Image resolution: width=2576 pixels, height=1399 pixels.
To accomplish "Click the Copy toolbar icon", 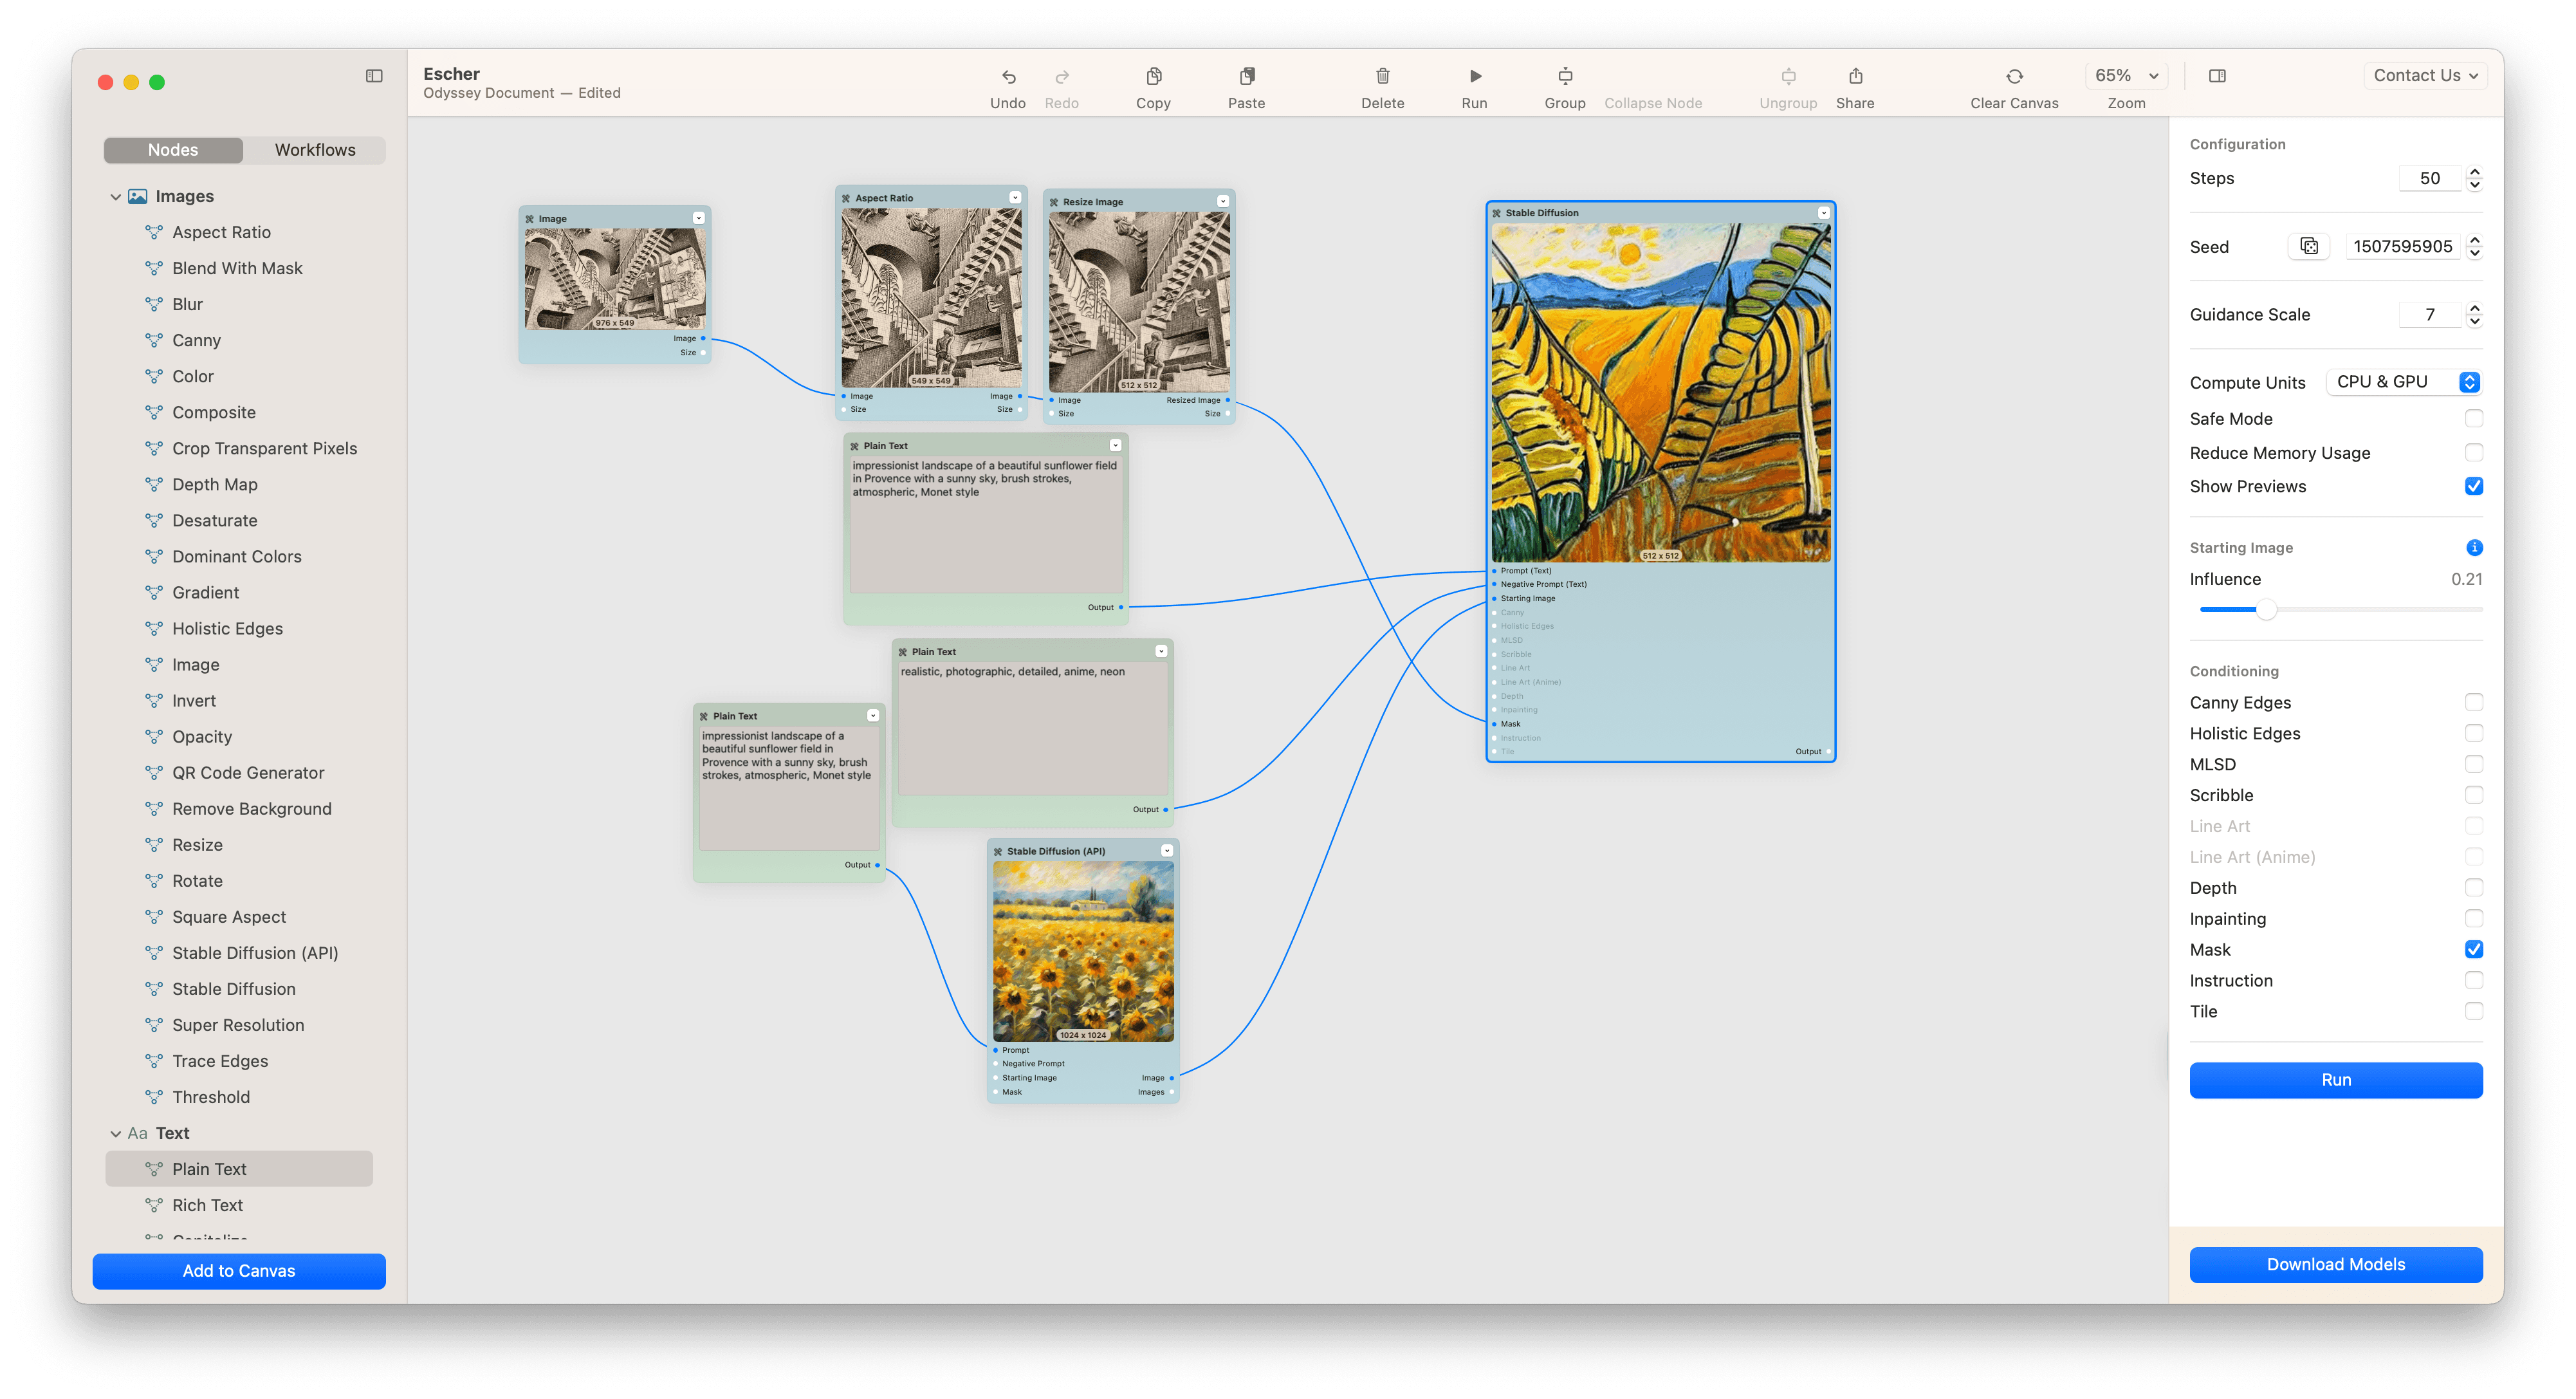I will (1153, 77).
